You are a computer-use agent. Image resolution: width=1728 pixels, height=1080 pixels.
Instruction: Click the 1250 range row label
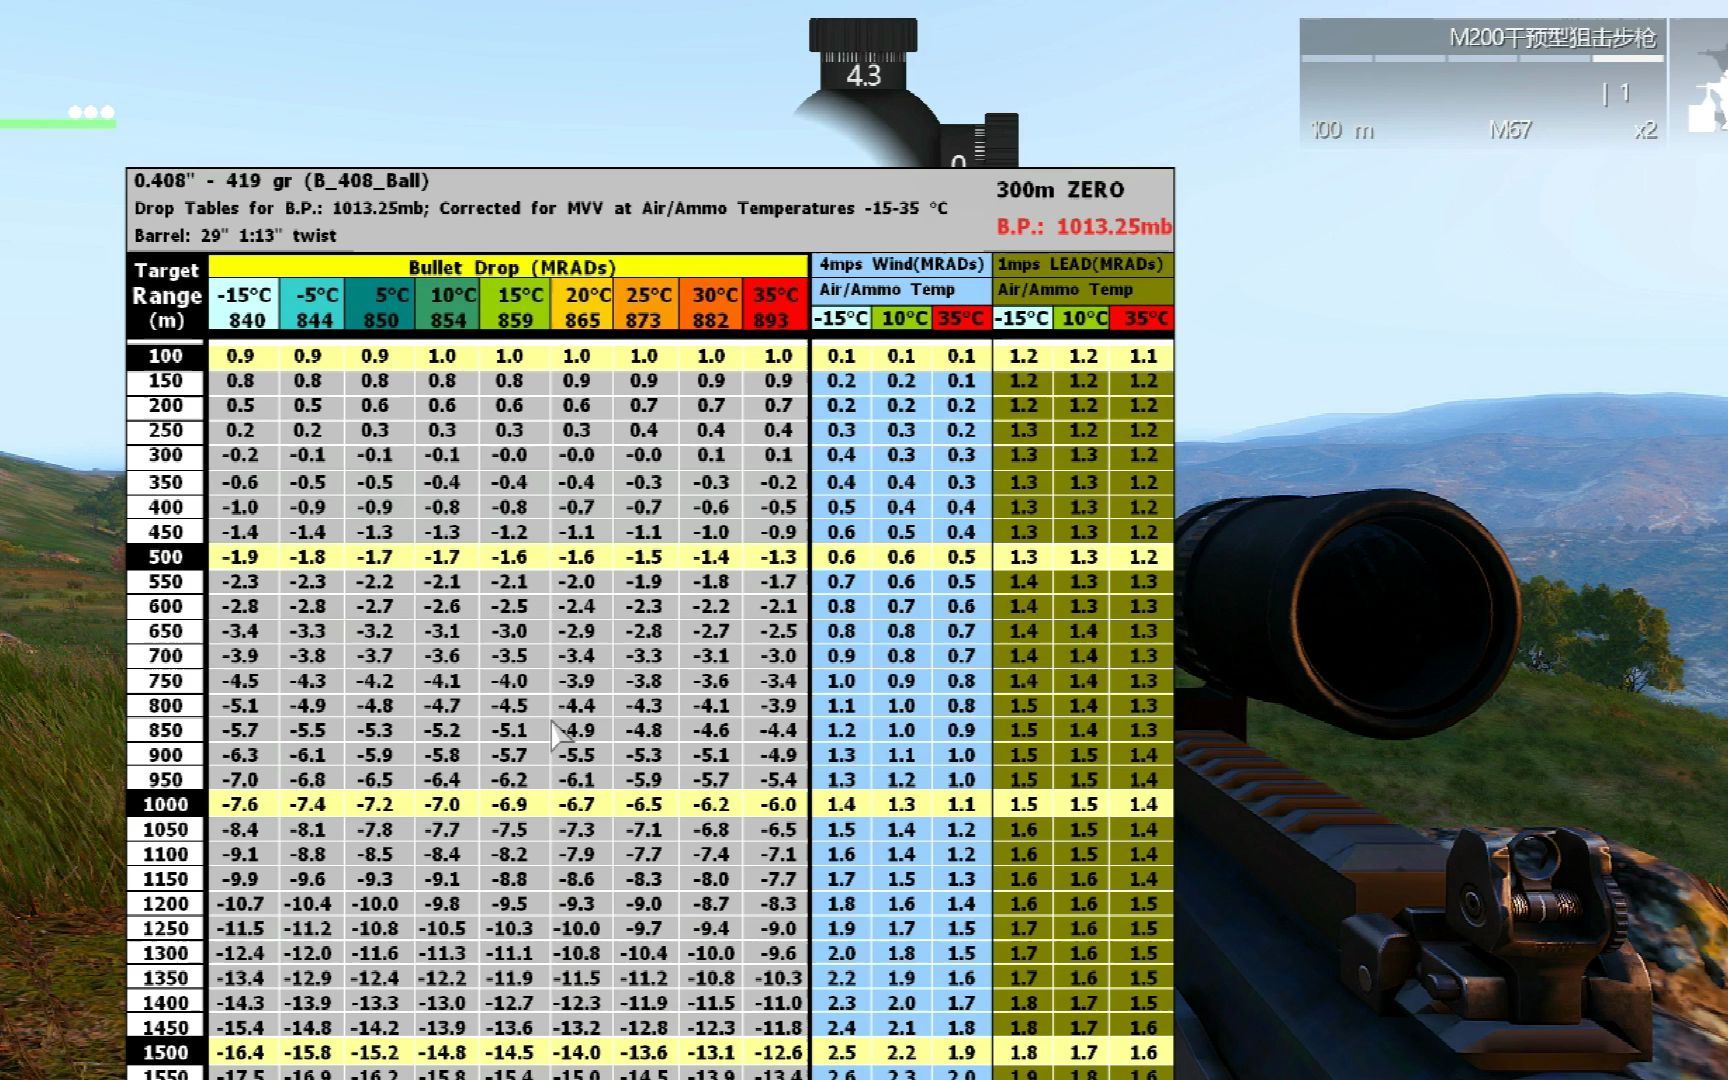click(x=166, y=929)
